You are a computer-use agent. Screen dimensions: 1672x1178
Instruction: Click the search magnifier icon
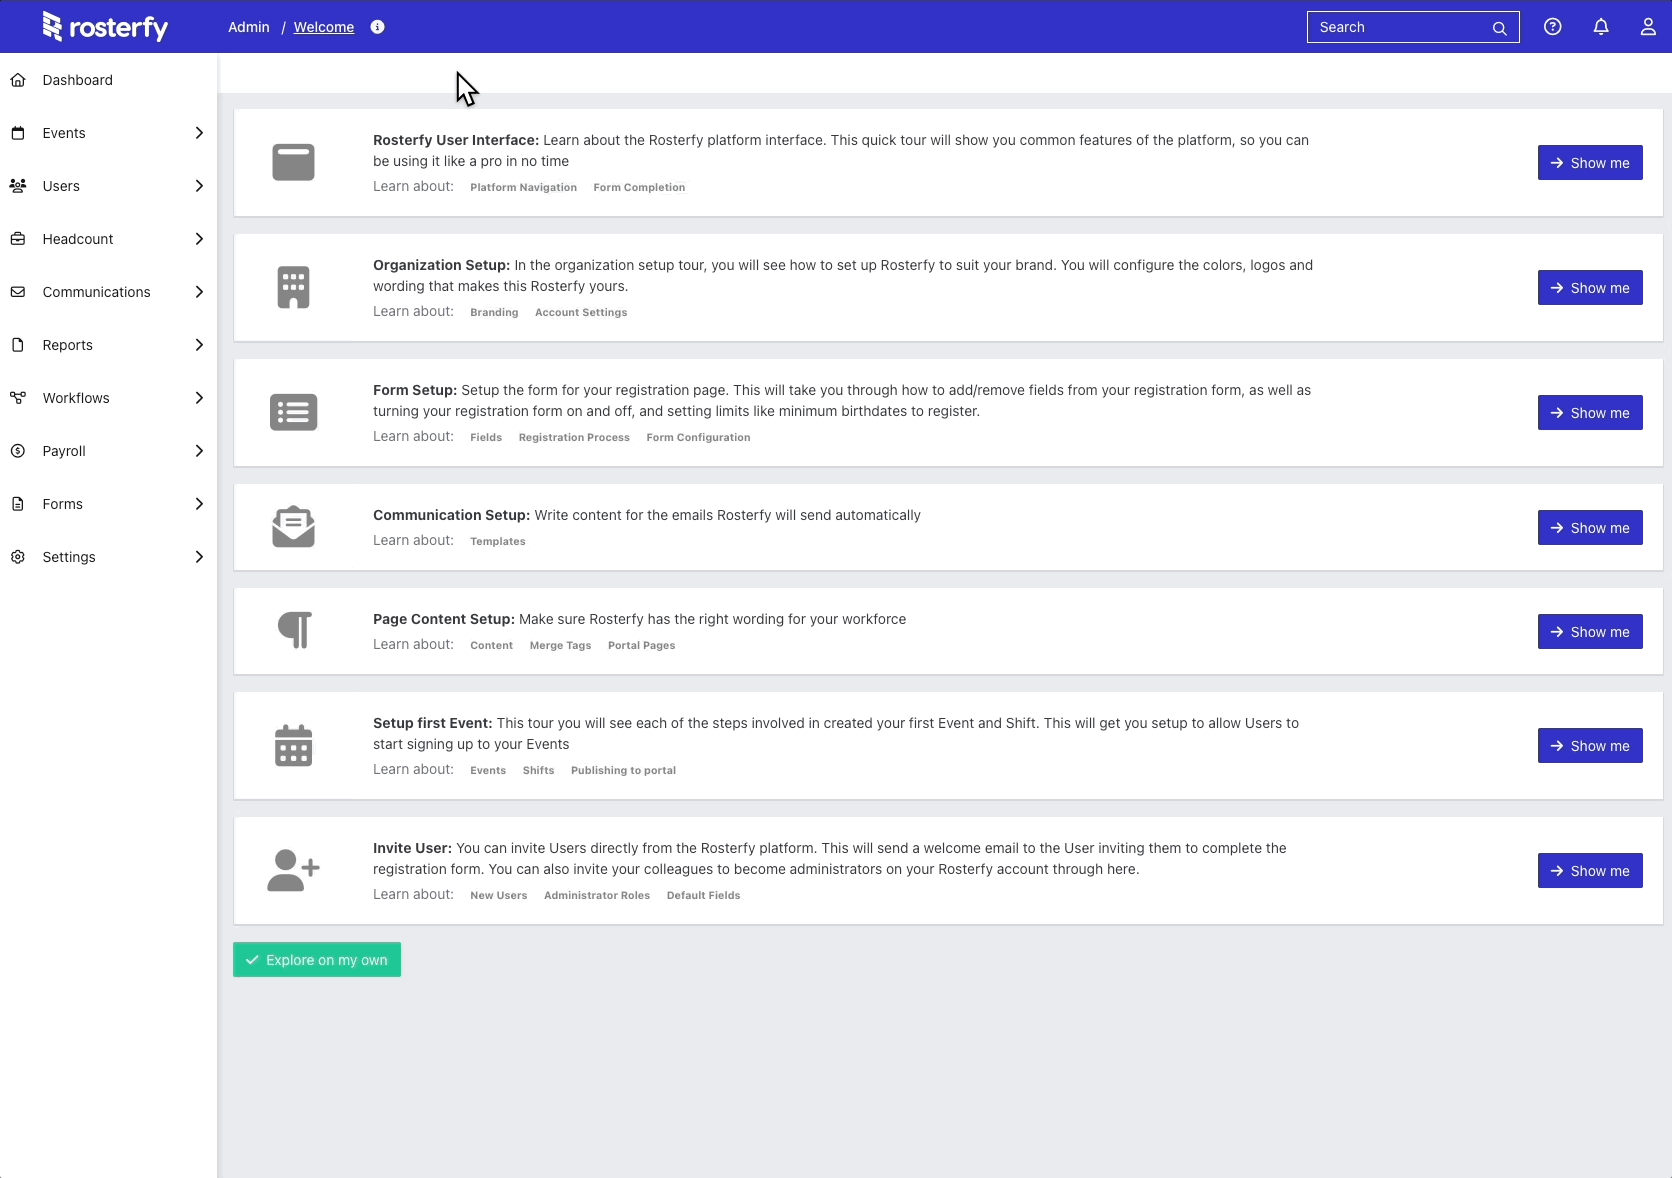pyautogui.click(x=1499, y=28)
